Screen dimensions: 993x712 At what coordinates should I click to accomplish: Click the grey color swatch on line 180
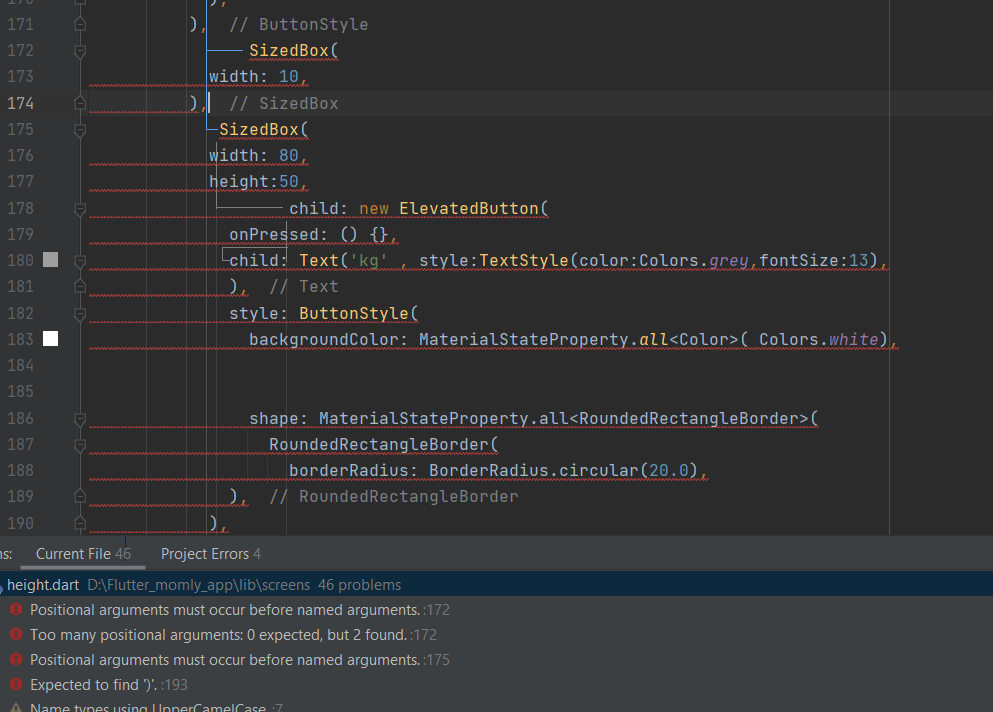click(x=51, y=260)
